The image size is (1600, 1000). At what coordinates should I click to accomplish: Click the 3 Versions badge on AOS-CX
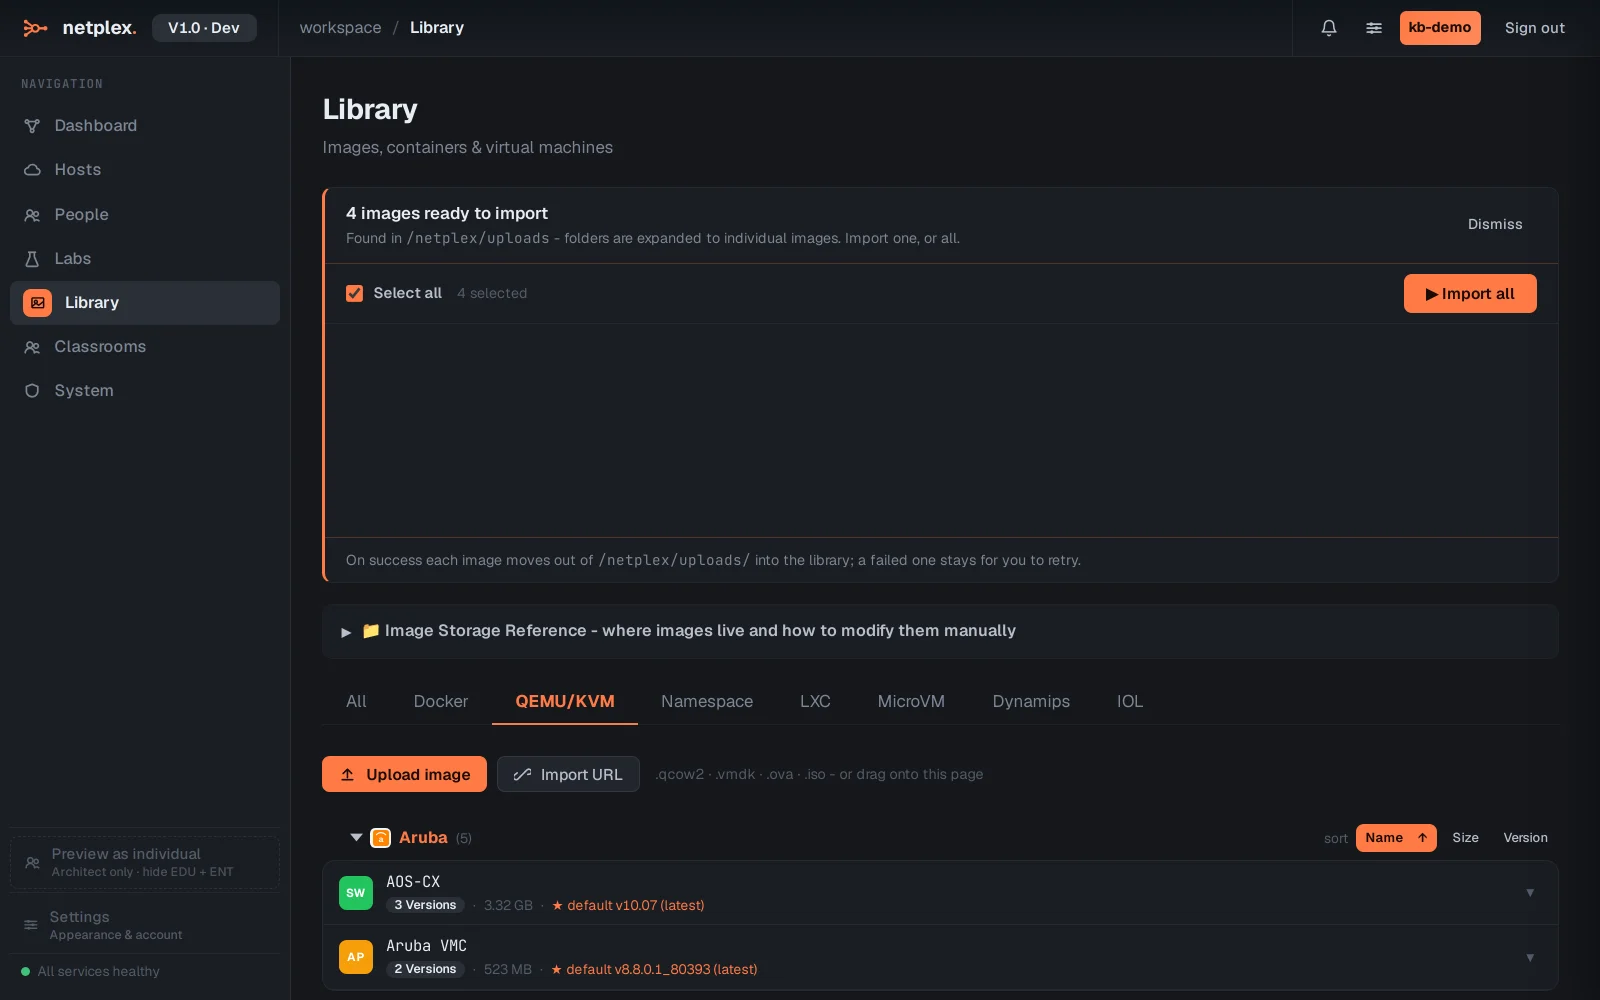pyautogui.click(x=425, y=905)
